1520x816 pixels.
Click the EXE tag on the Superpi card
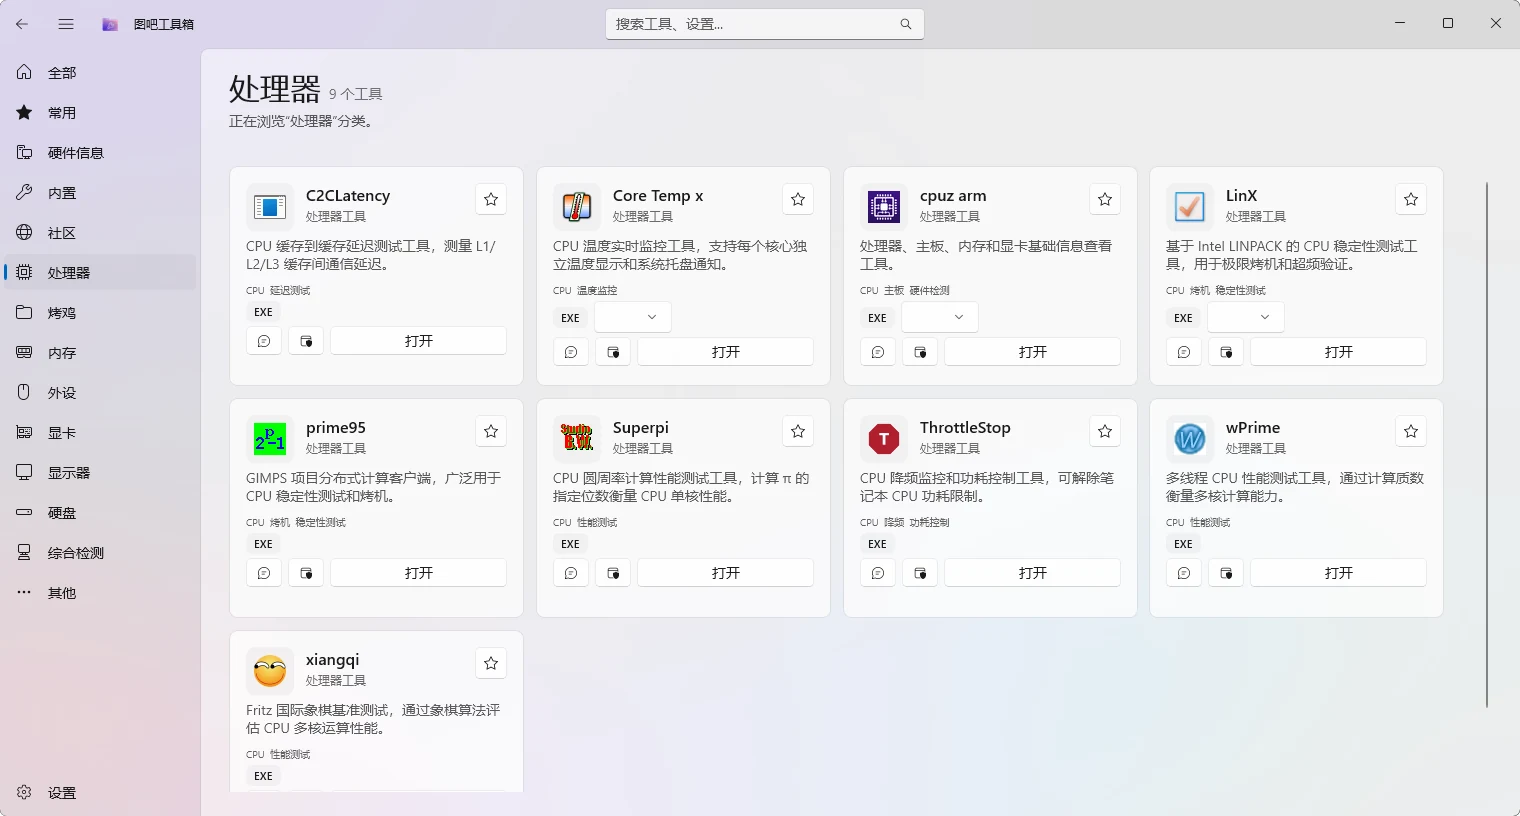[x=570, y=544]
